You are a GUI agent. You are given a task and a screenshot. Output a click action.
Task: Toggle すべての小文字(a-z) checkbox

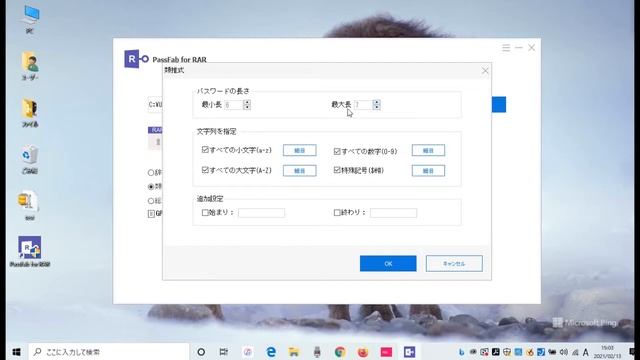pyautogui.click(x=205, y=150)
